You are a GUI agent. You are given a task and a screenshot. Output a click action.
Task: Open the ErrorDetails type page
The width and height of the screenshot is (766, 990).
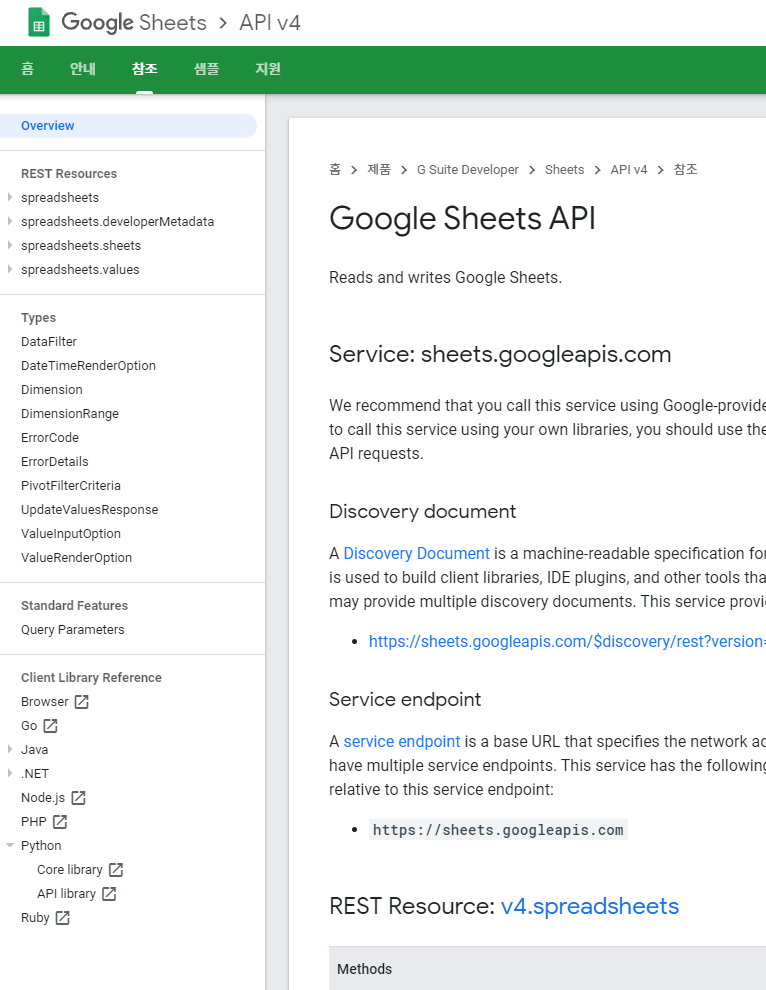coord(54,462)
